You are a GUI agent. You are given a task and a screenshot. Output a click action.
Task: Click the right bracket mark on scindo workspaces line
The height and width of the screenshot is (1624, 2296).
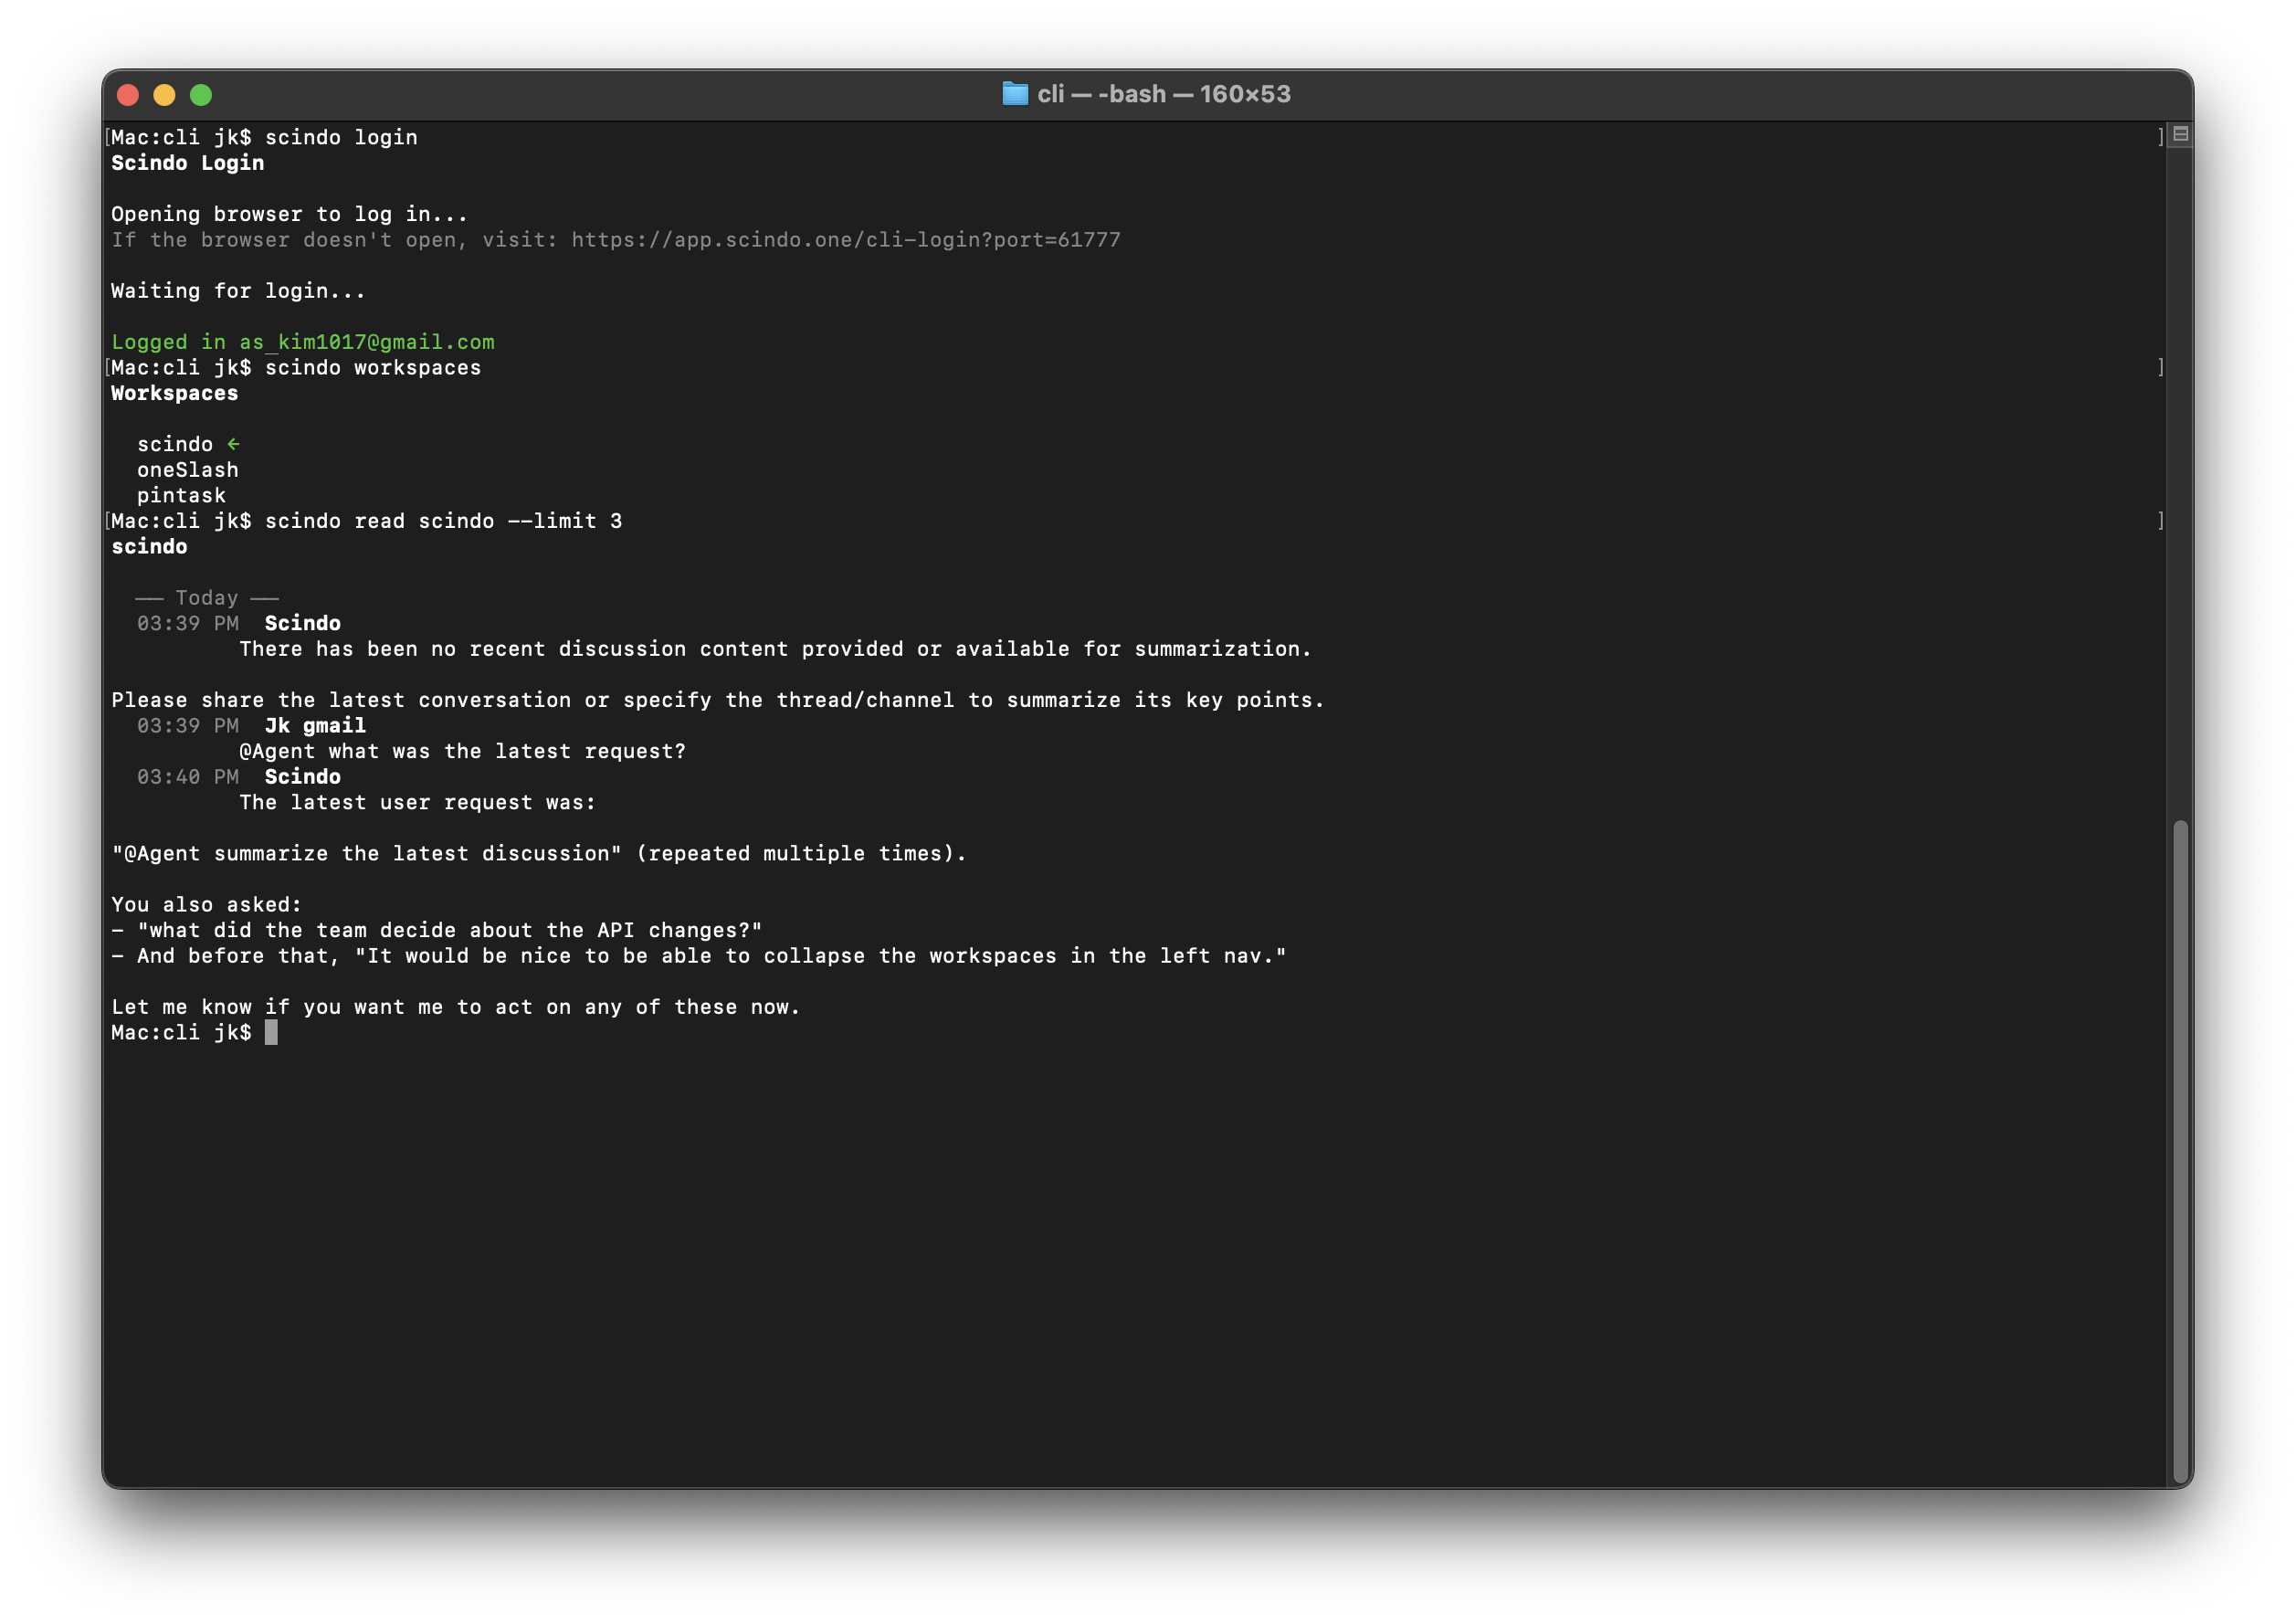tap(2160, 368)
